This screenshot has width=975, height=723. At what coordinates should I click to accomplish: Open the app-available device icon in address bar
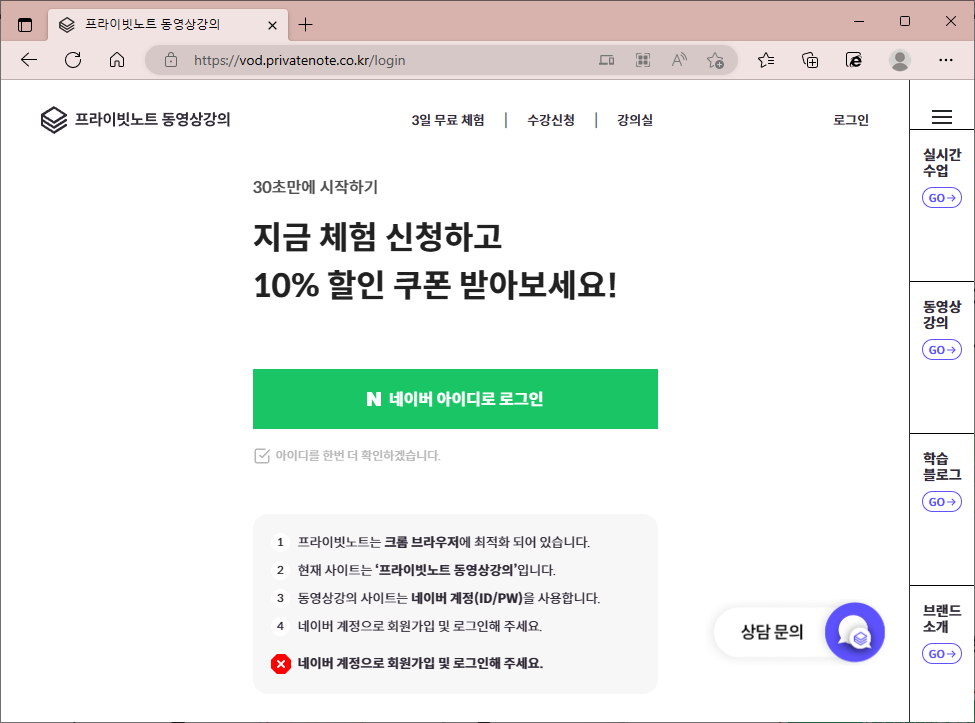(x=606, y=60)
